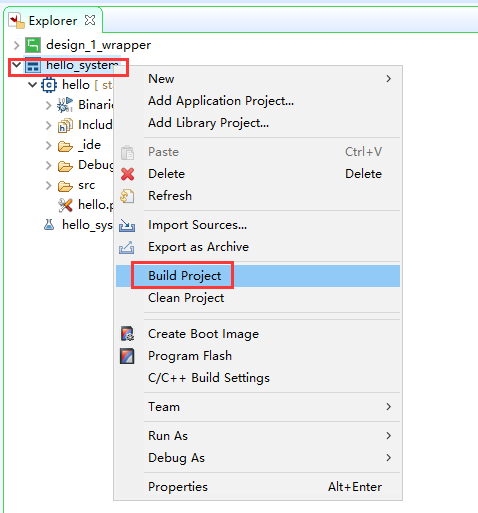Click the Refresh icon in context menu
This screenshot has height=513, width=478.
tap(127, 196)
